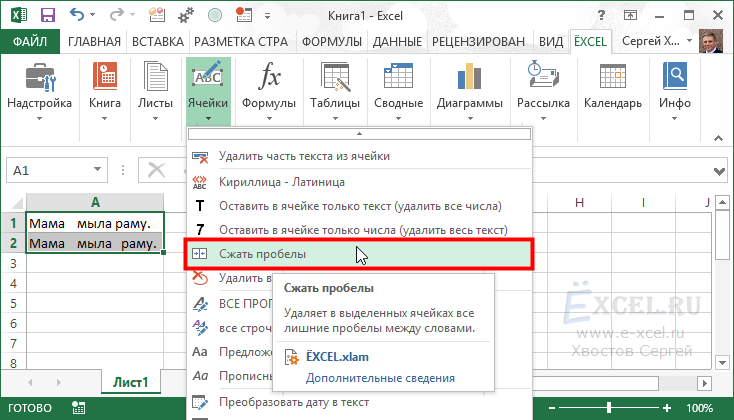The height and width of the screenshot is (420, 734).
Task: Open the Customize Quick Access Toolbar dropdown
Action: point(267,16)
